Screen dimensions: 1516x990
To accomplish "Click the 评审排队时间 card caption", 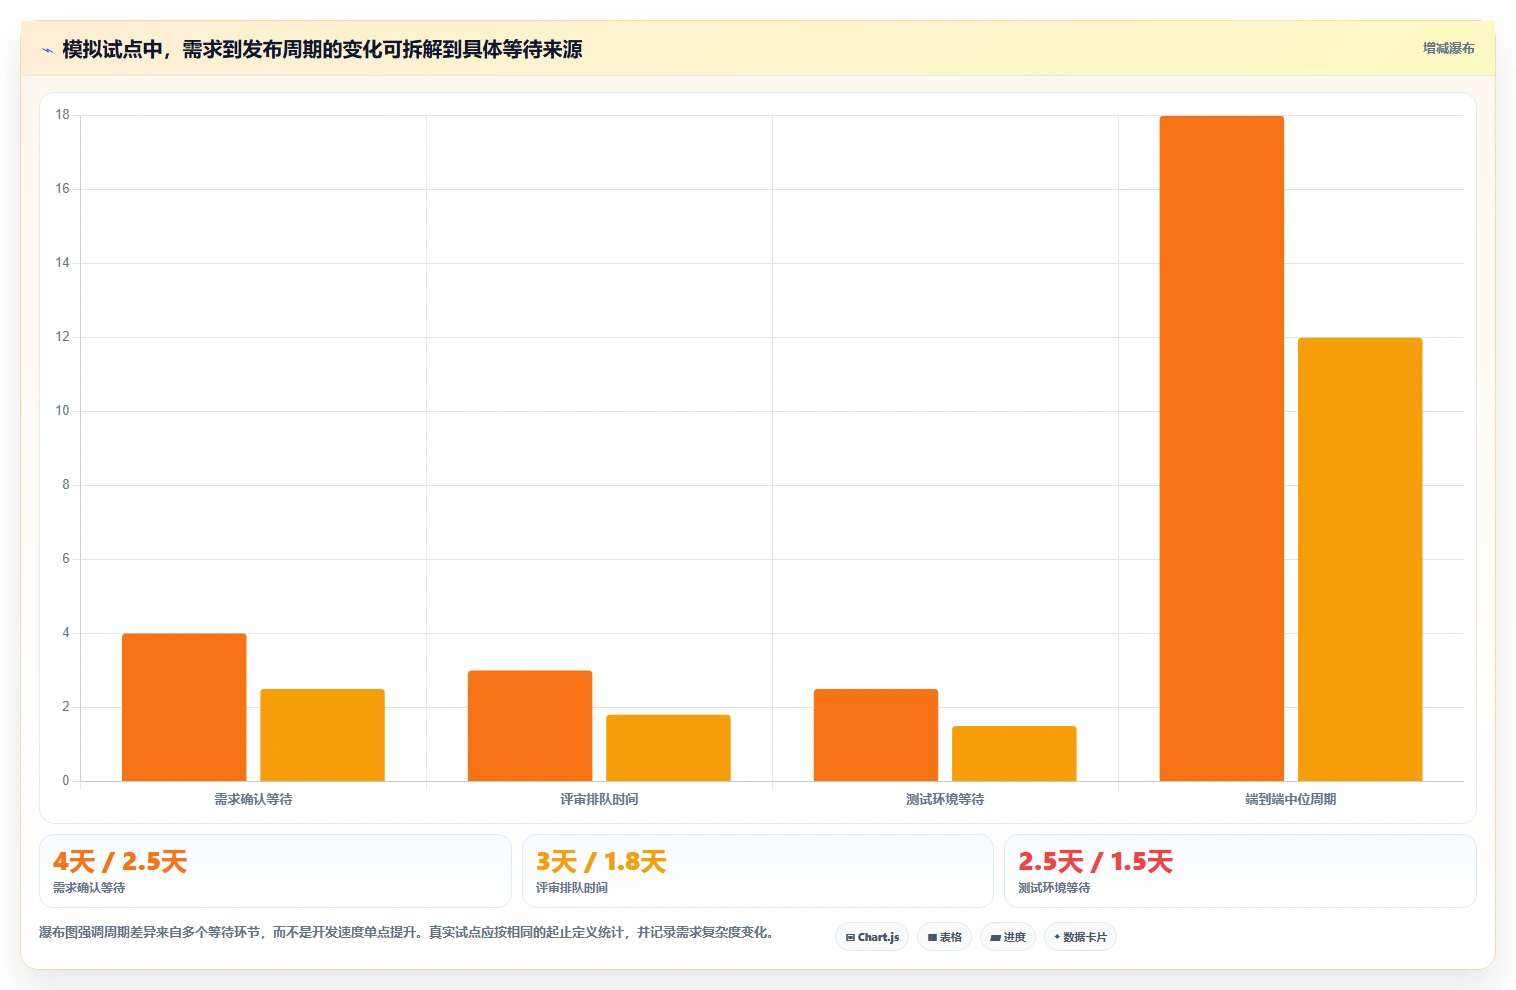I will 572,888.
